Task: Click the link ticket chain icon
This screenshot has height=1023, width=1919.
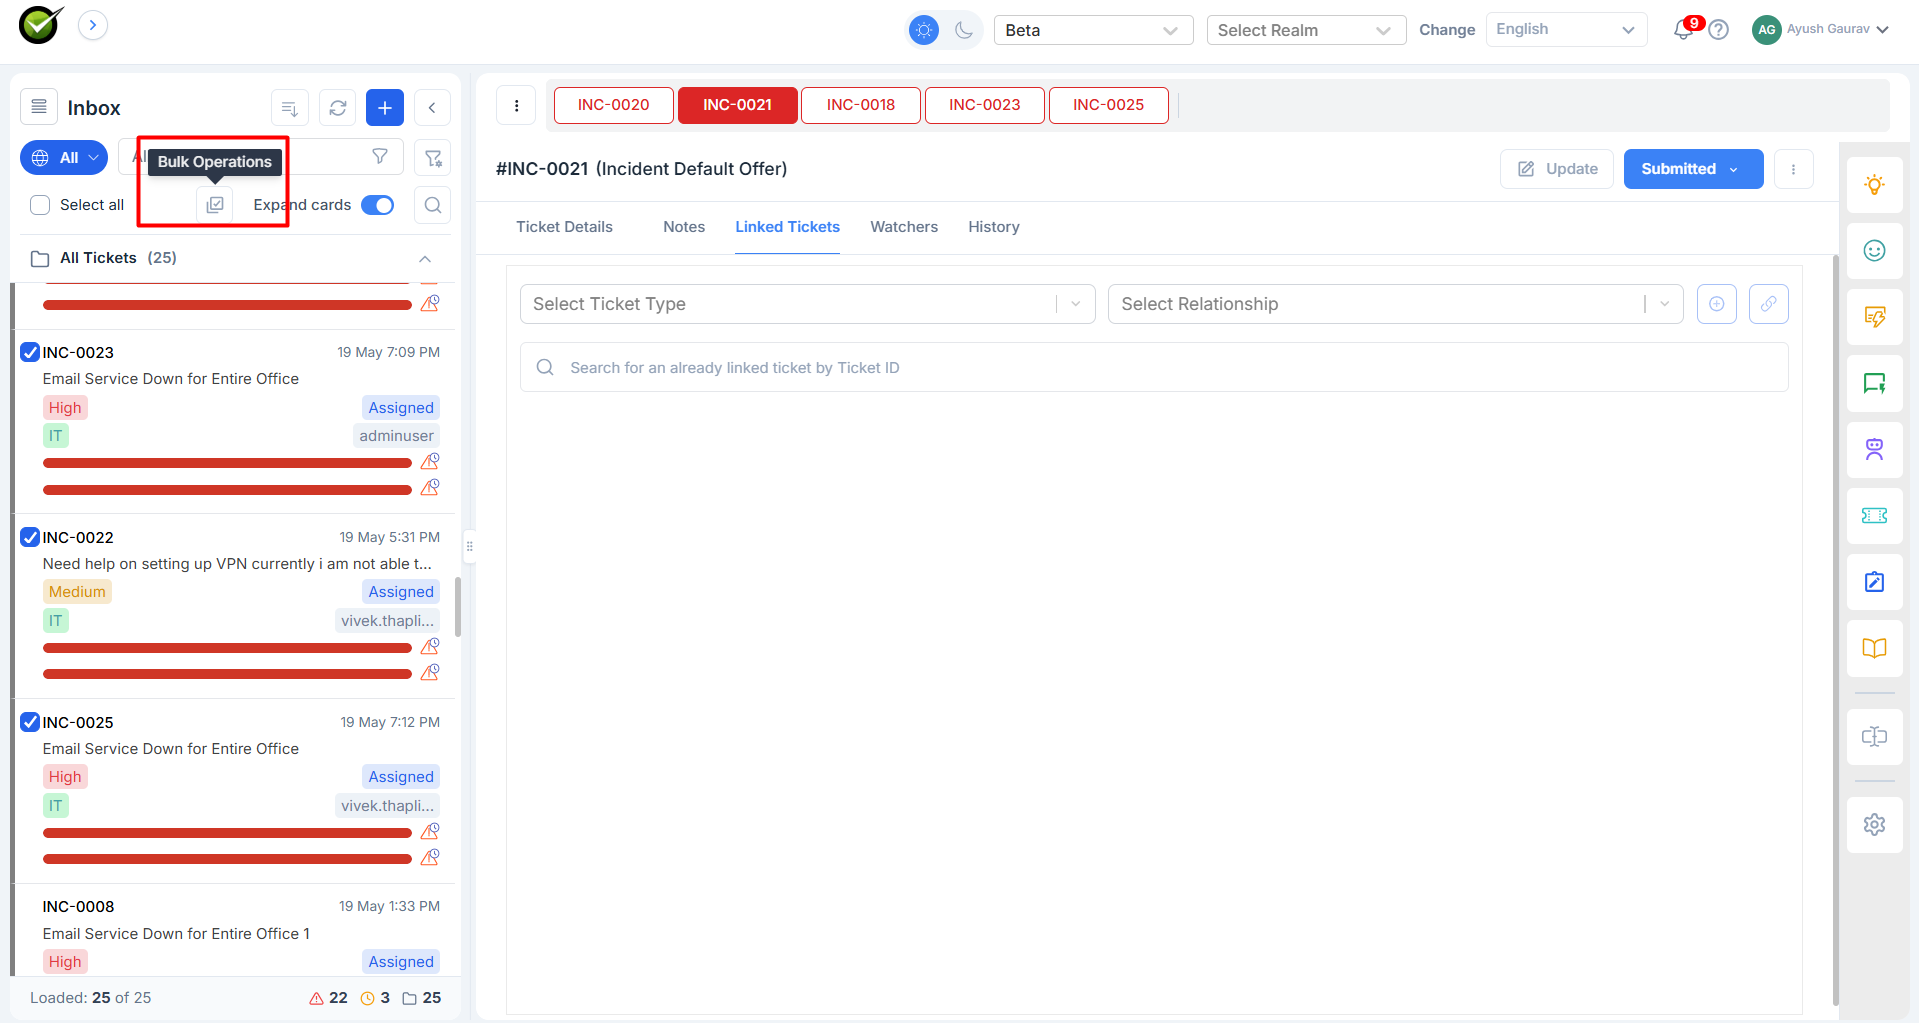Action: [x=1768, y=304]
